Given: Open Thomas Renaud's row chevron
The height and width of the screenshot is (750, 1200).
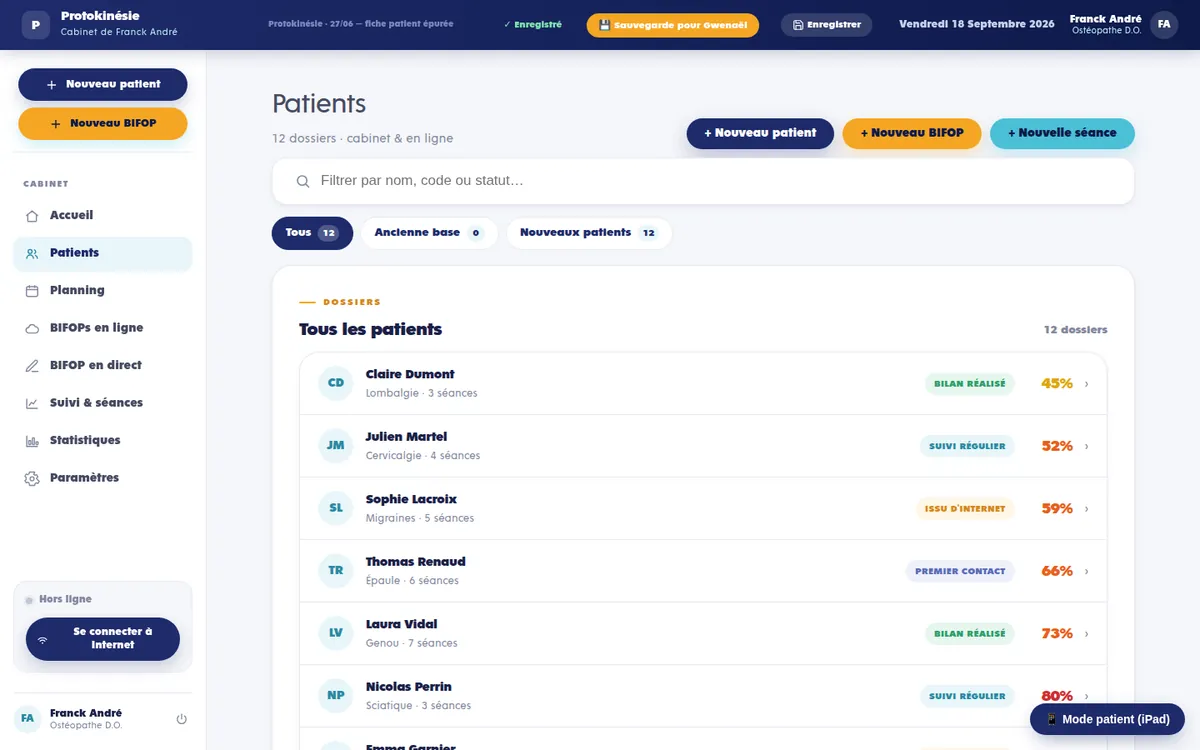Looking at the screenshot, I should pos(1086,571).
